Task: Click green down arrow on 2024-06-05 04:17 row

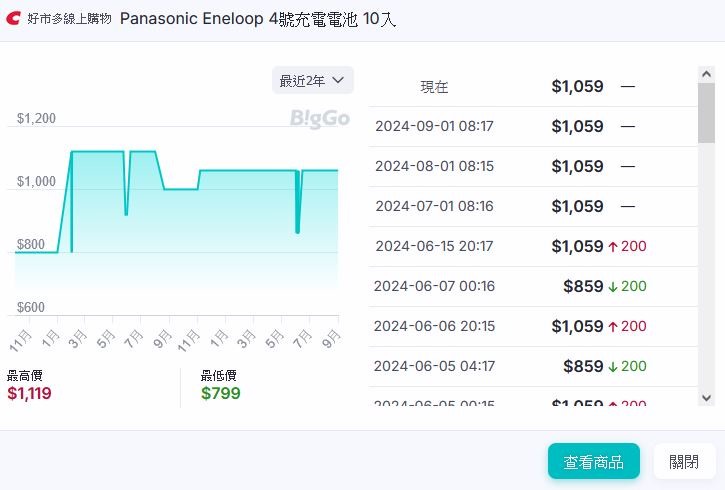Action: [613, 366]
